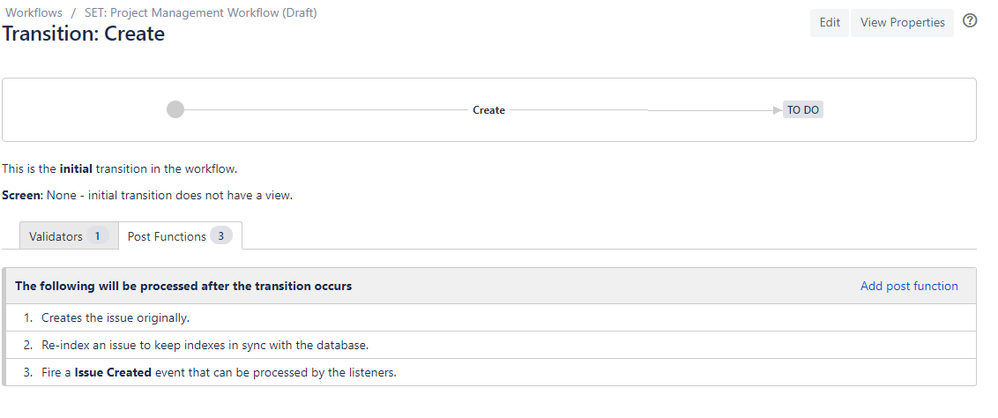This screenshot has height=418, width=998.
Task: Click the Post Functions count badge
Action: click(x=221, y=236)
